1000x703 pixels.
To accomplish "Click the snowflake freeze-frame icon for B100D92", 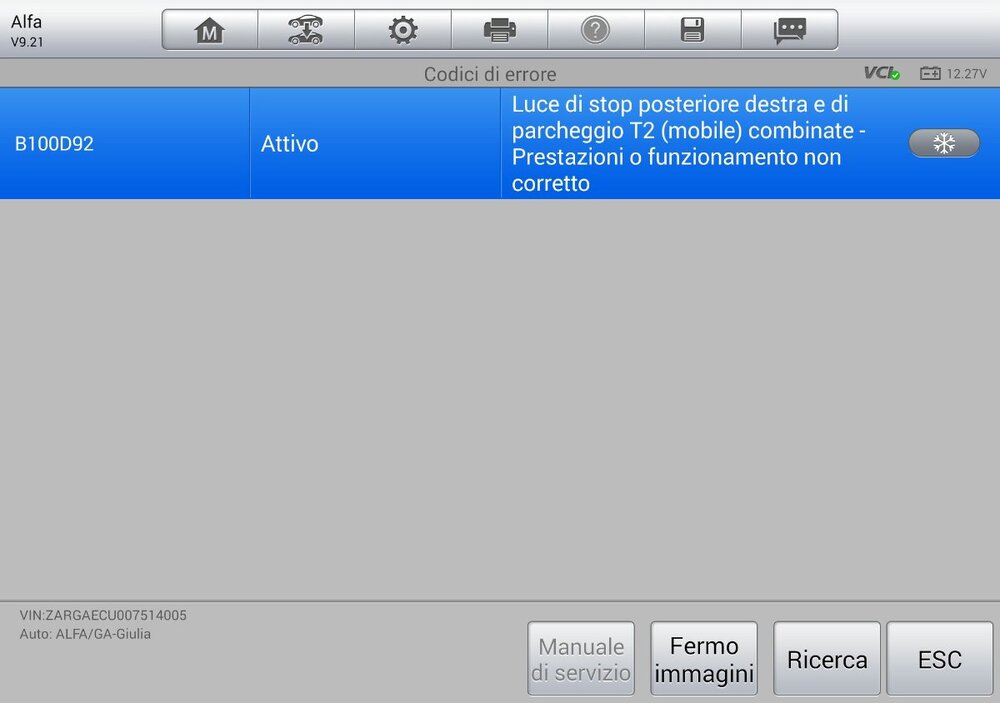I will 944,143.
